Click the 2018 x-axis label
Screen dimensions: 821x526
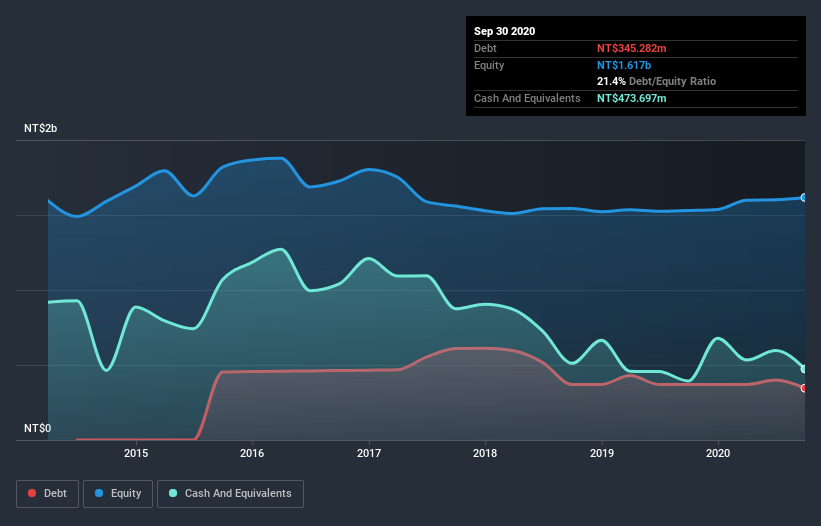485,453
